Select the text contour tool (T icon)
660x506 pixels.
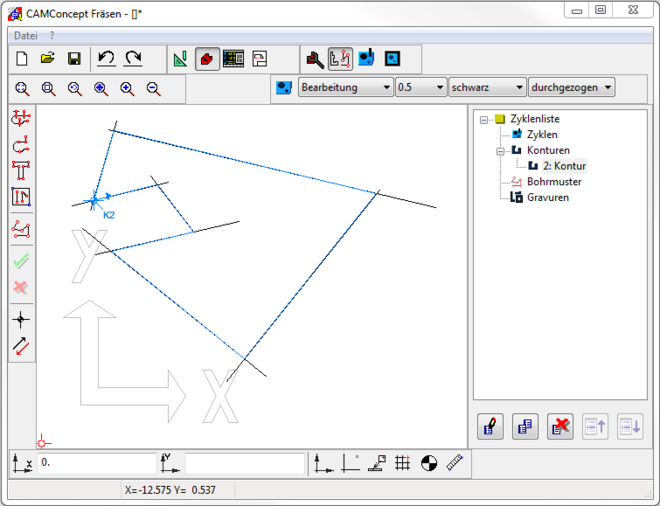(20, 170)
